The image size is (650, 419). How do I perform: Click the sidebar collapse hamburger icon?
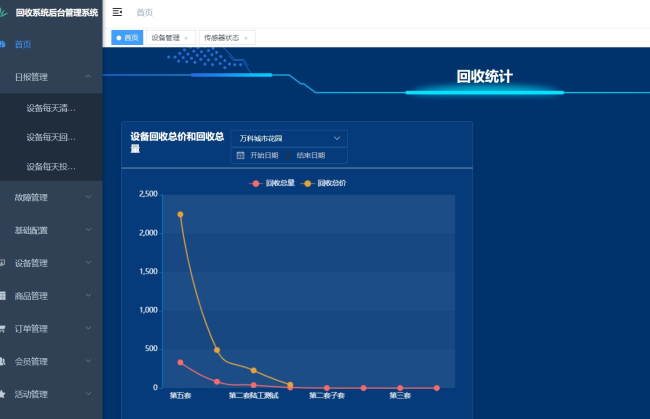(117, 12)
